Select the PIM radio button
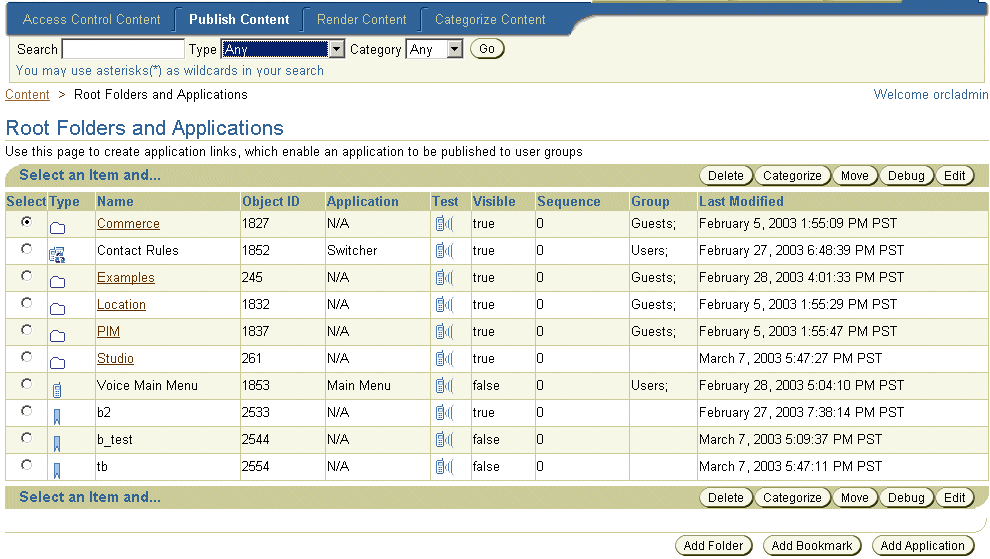The image size is (990, 559). (26, 330)
